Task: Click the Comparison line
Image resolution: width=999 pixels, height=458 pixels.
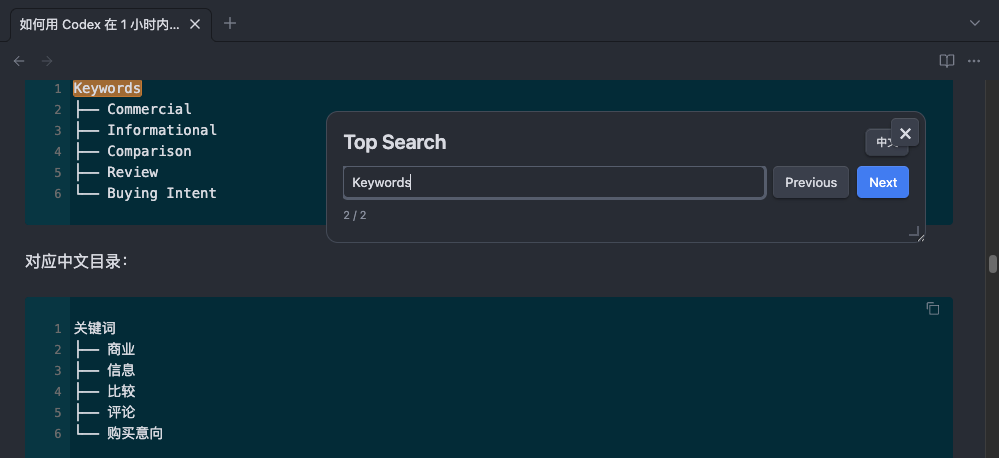Action: click(x=149, y=151)
